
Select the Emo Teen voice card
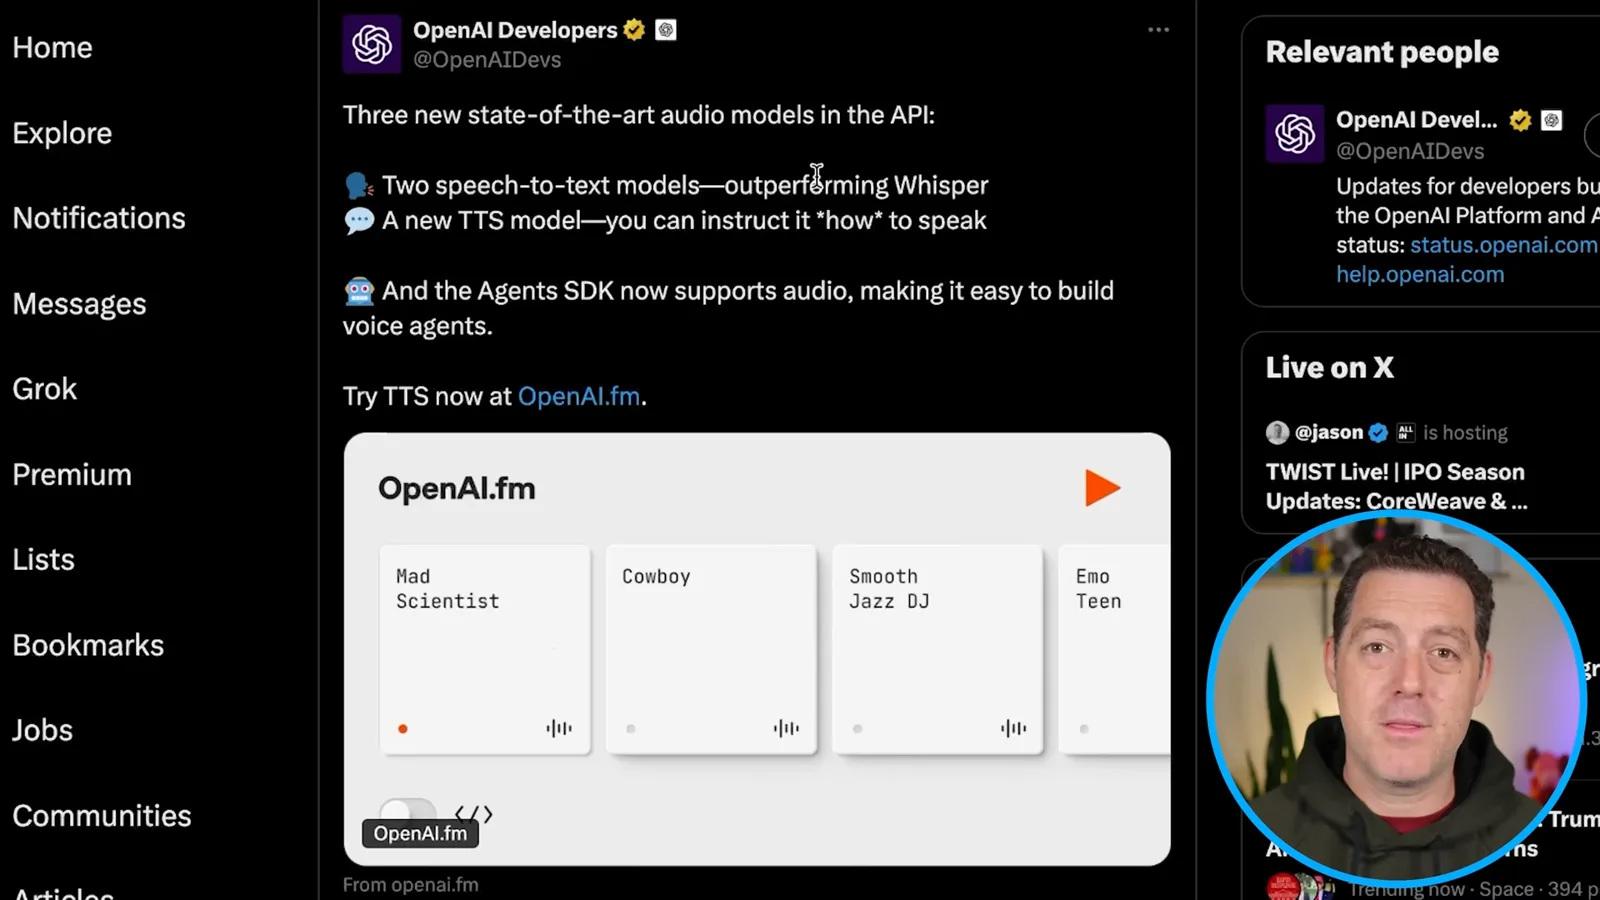(1115, 649)
